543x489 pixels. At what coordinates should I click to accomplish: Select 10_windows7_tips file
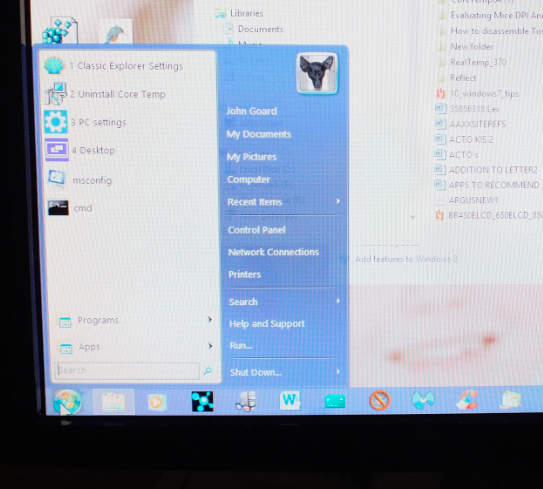coord(484,94)
